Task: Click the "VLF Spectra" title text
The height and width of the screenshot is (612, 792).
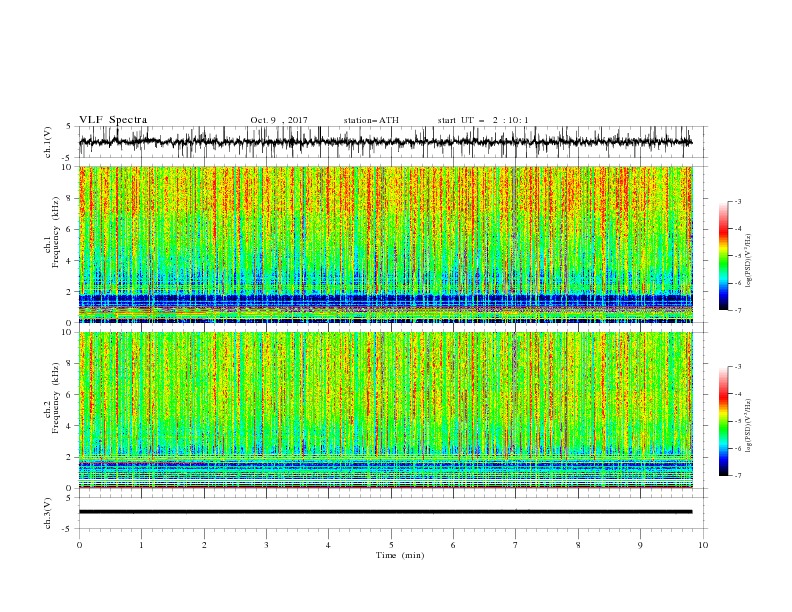Action: tap(113, 120)
